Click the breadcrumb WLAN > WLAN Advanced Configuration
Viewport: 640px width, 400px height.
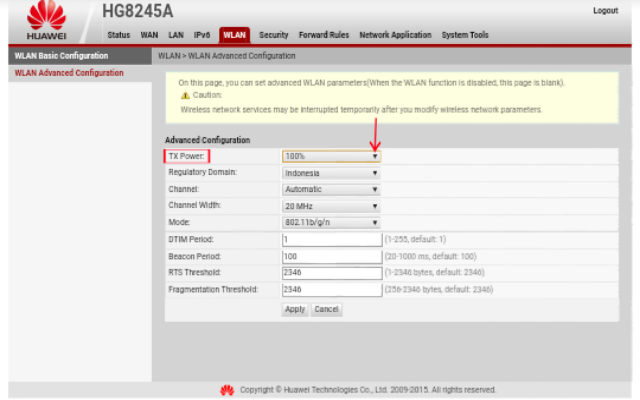[227, 56]
